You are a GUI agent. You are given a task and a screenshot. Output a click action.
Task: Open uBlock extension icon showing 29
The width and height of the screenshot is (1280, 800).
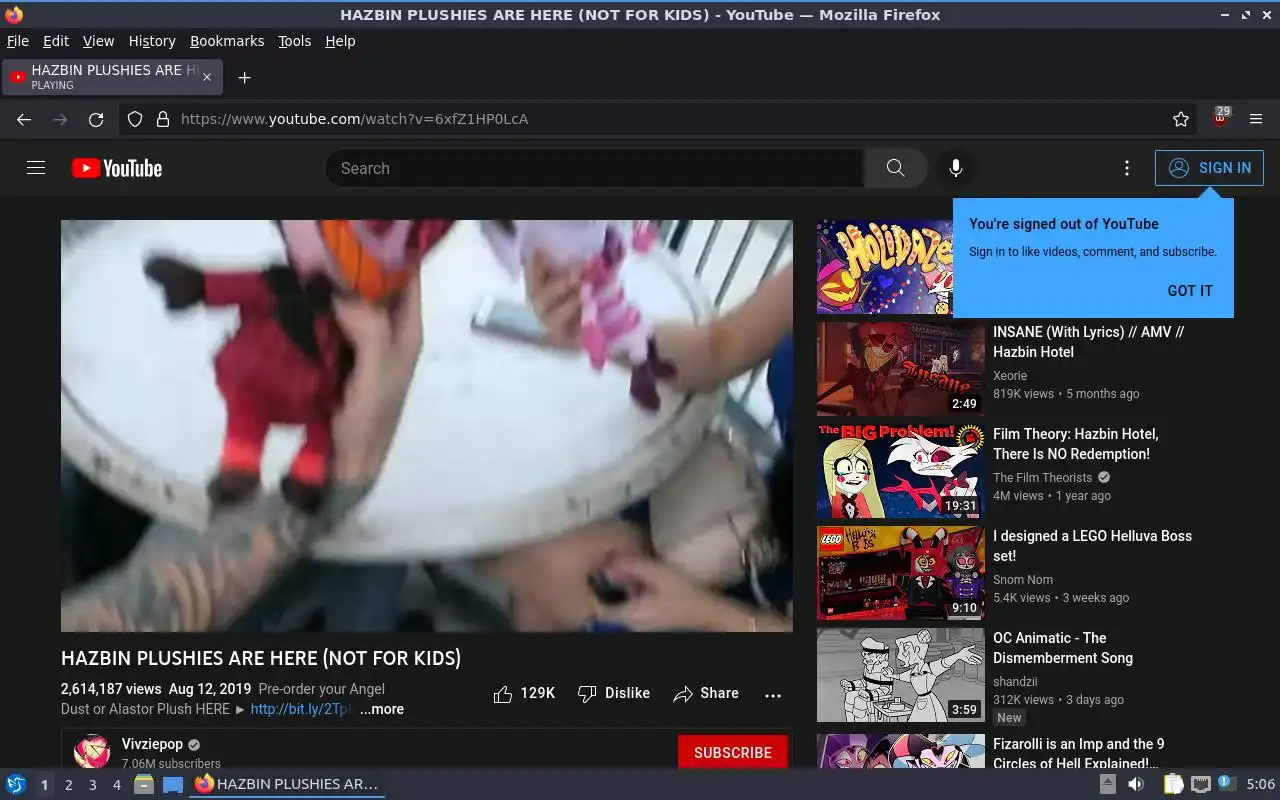point(1220,118)
